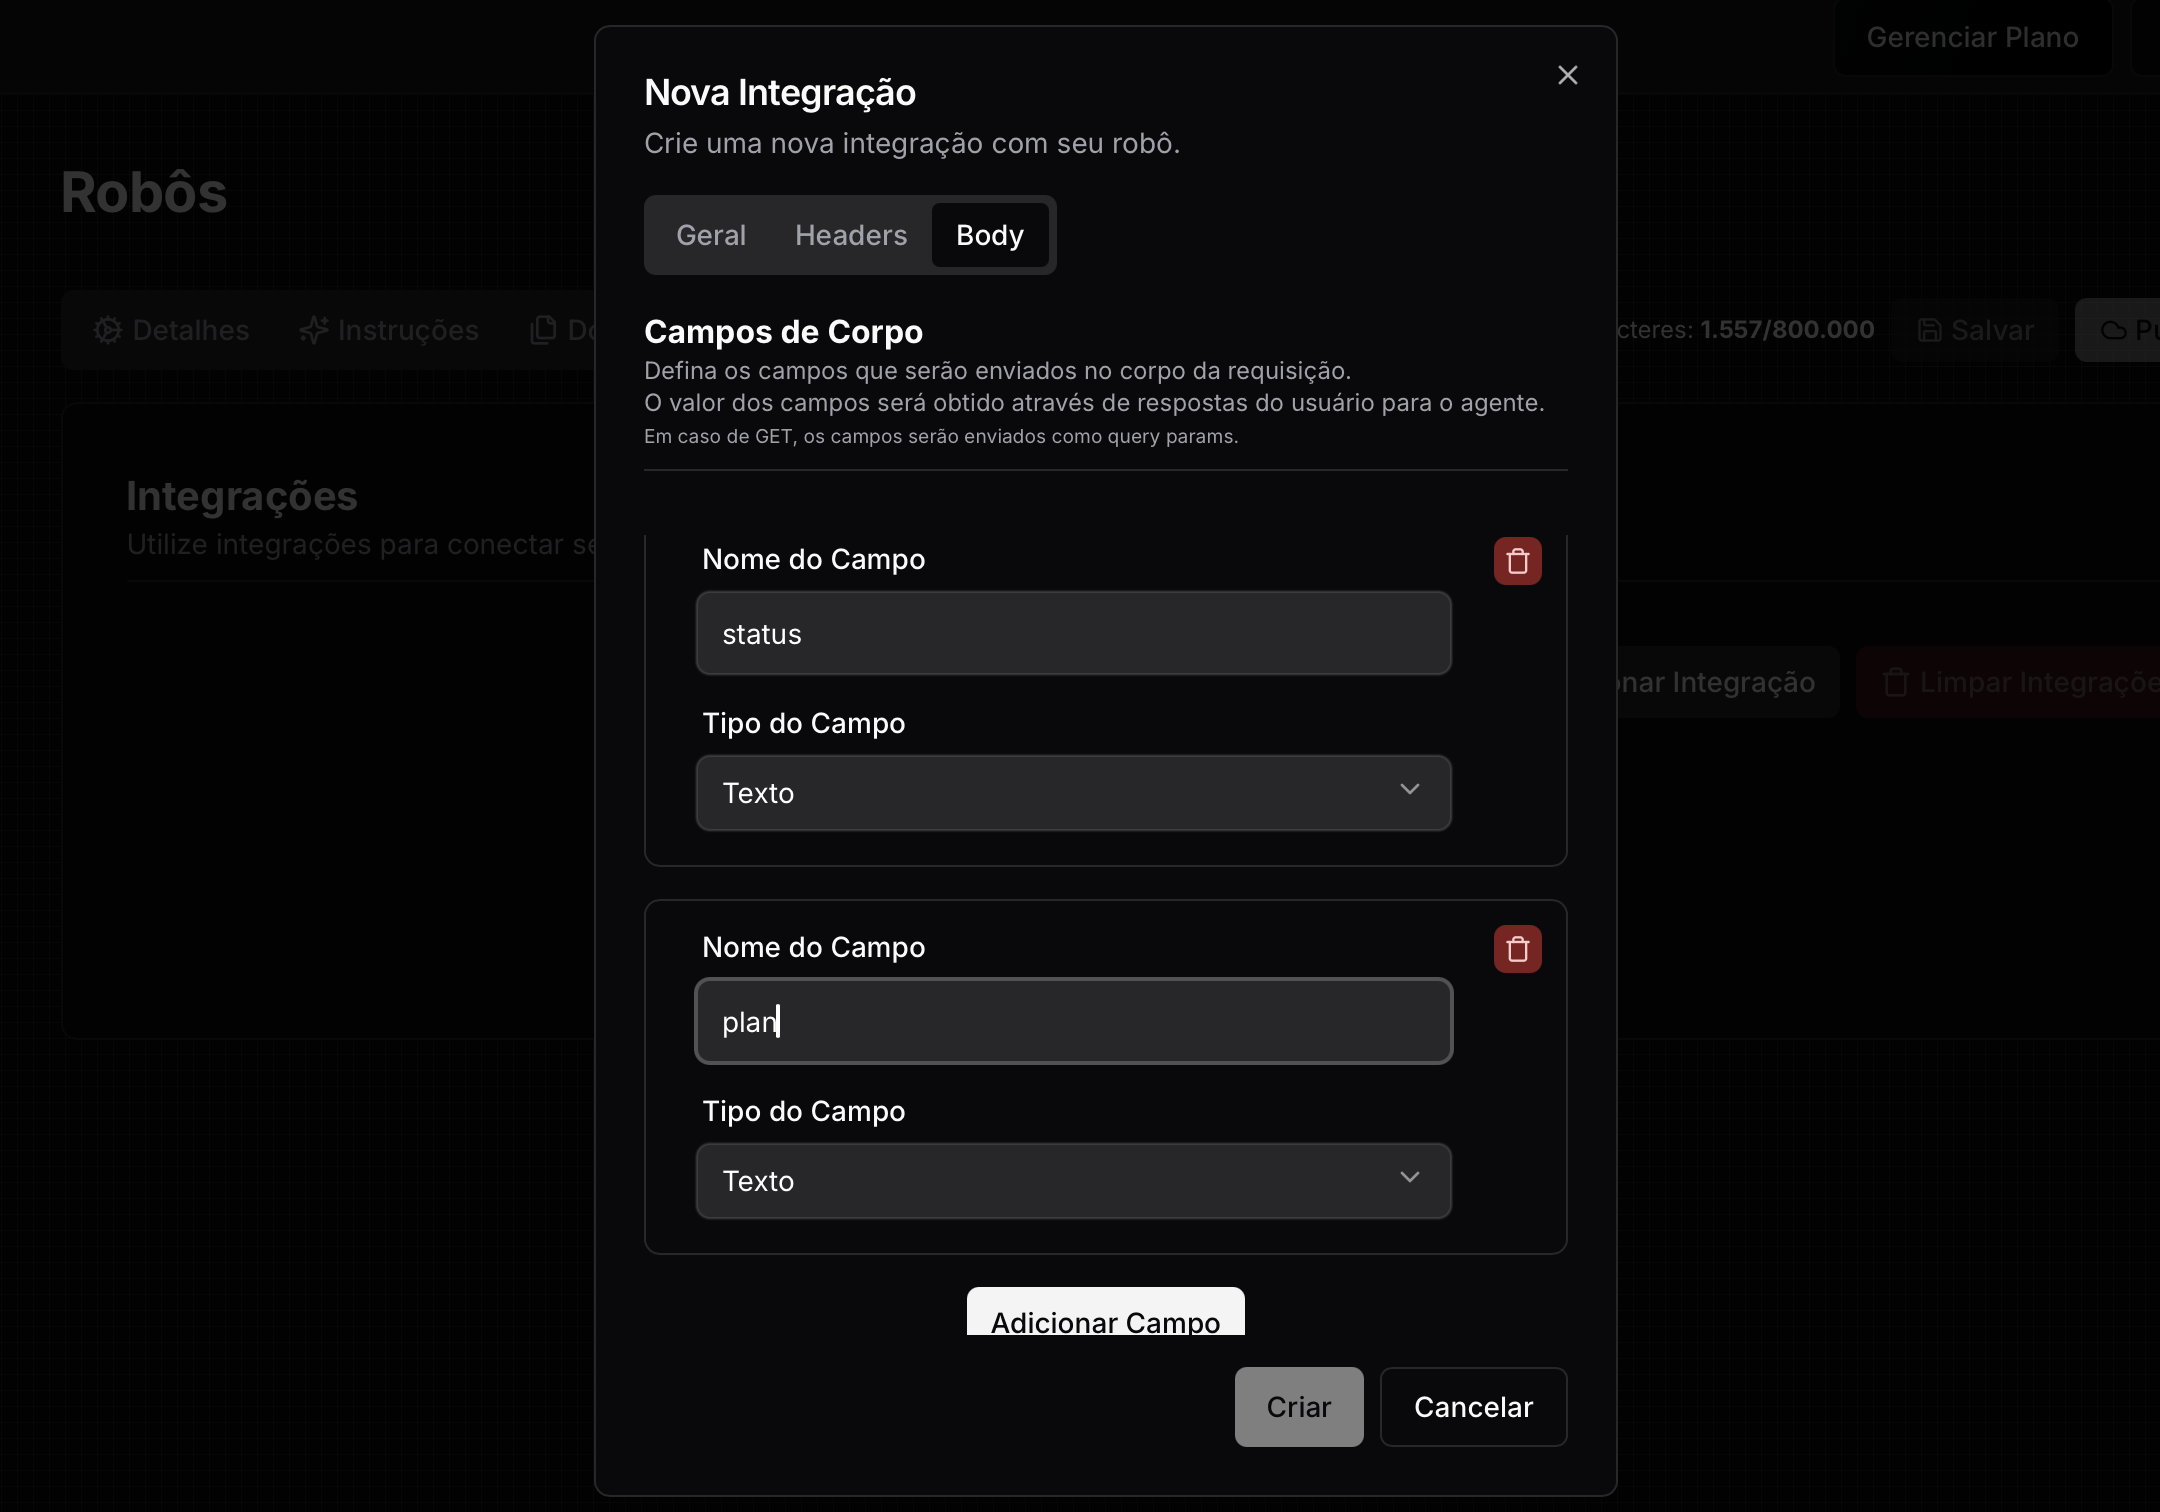This screenshot has height=1512, width=2160.
Task: Switch to the Headers tab
Action: click(850, 235)
